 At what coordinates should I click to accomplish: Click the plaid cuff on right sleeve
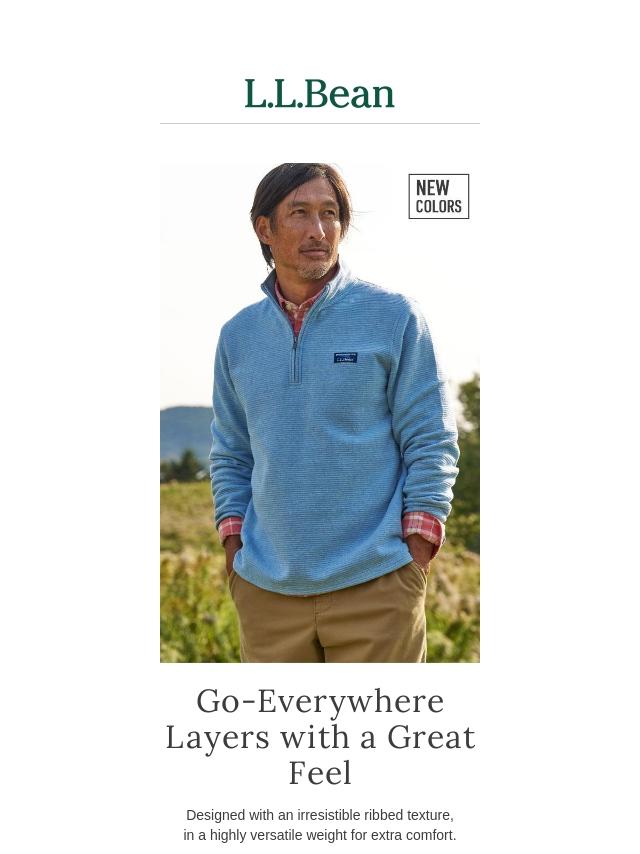(423, 527)
